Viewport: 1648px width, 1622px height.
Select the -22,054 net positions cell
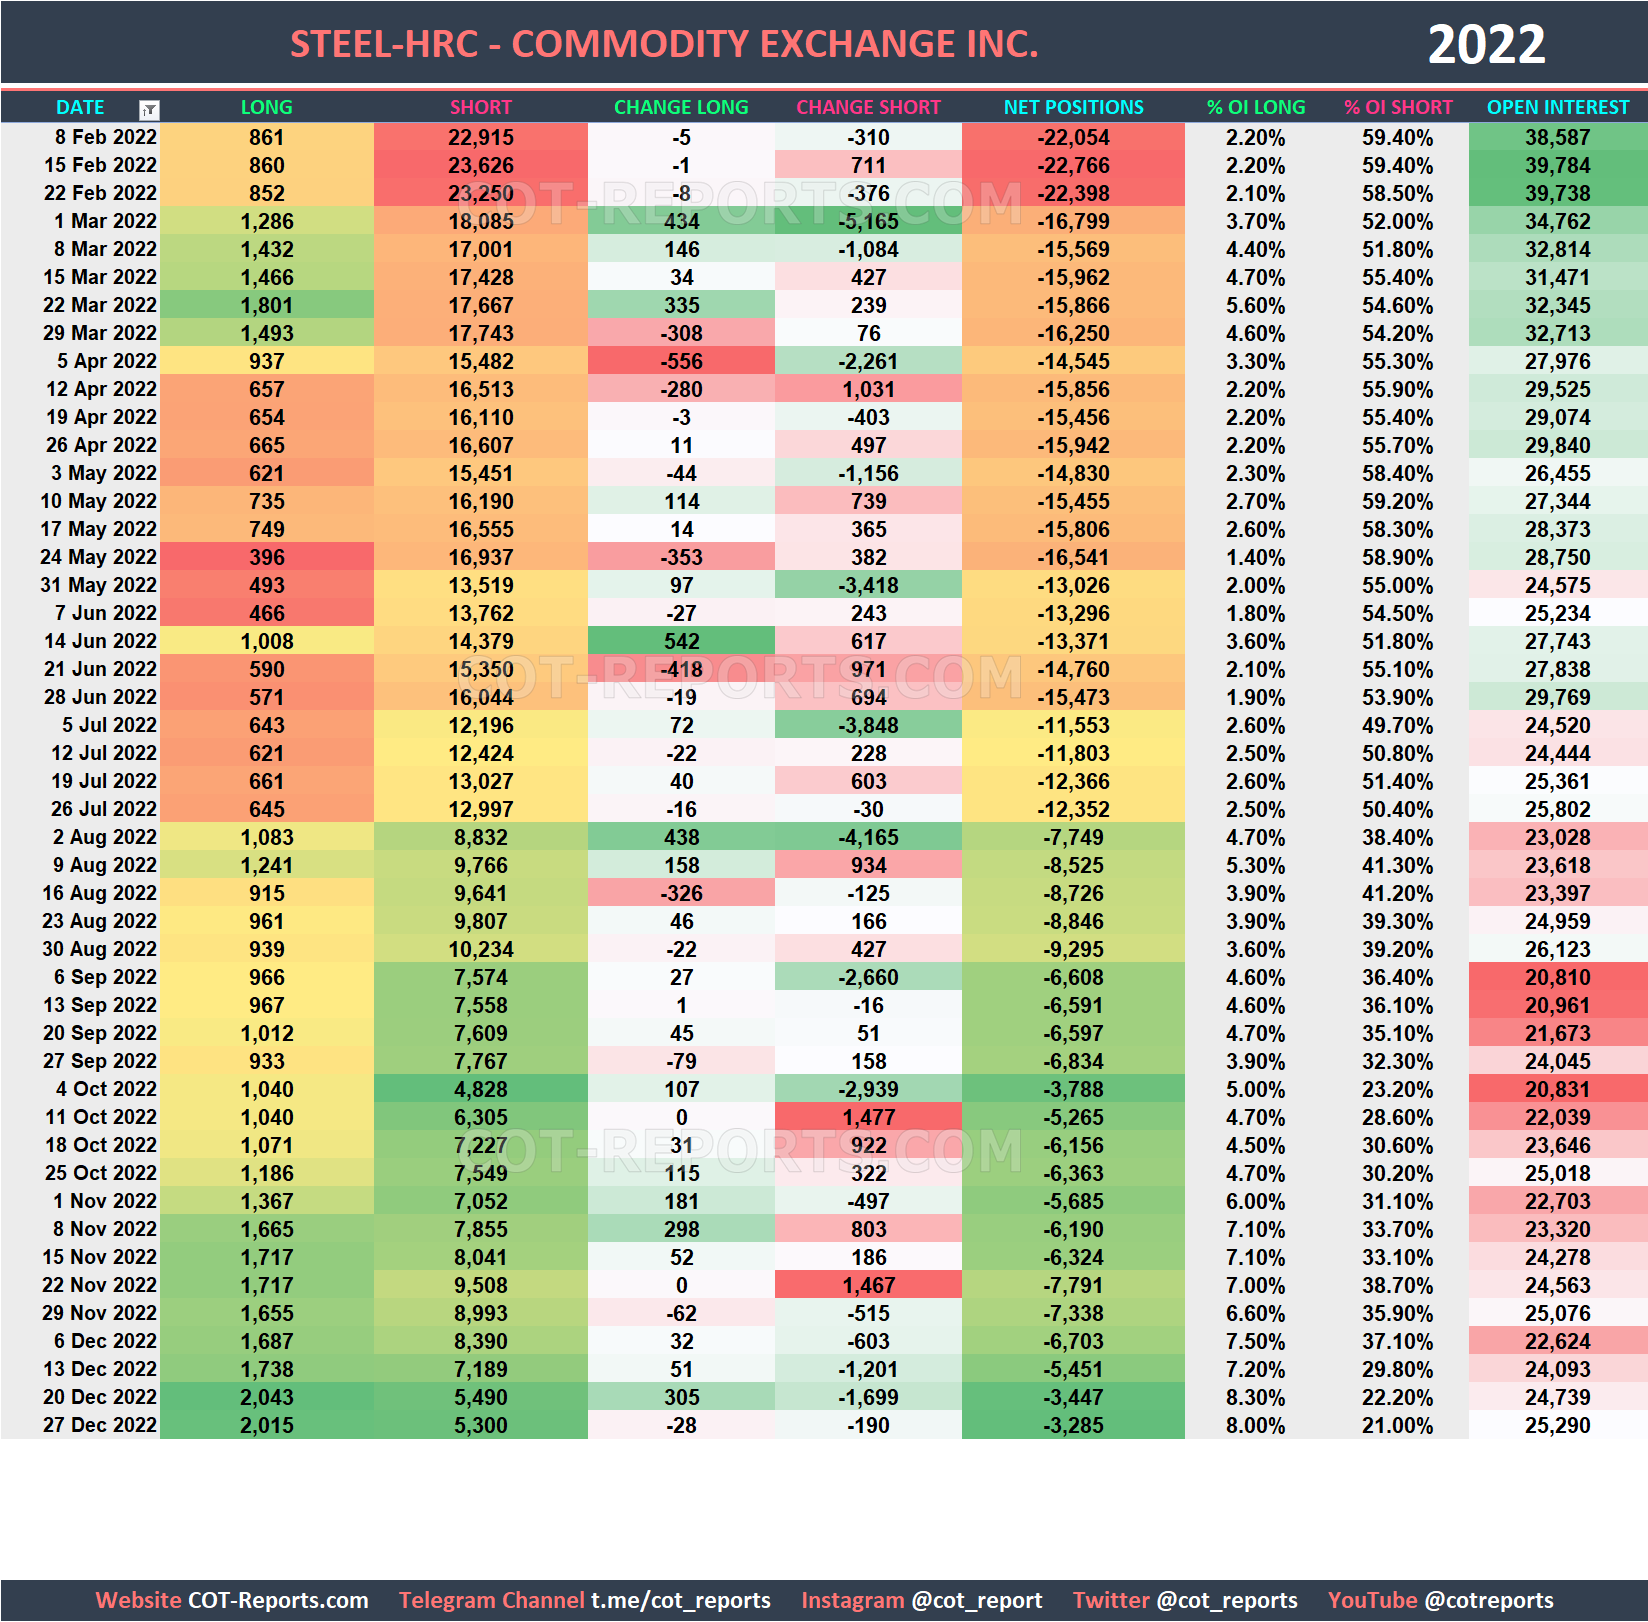[1072, 137]
